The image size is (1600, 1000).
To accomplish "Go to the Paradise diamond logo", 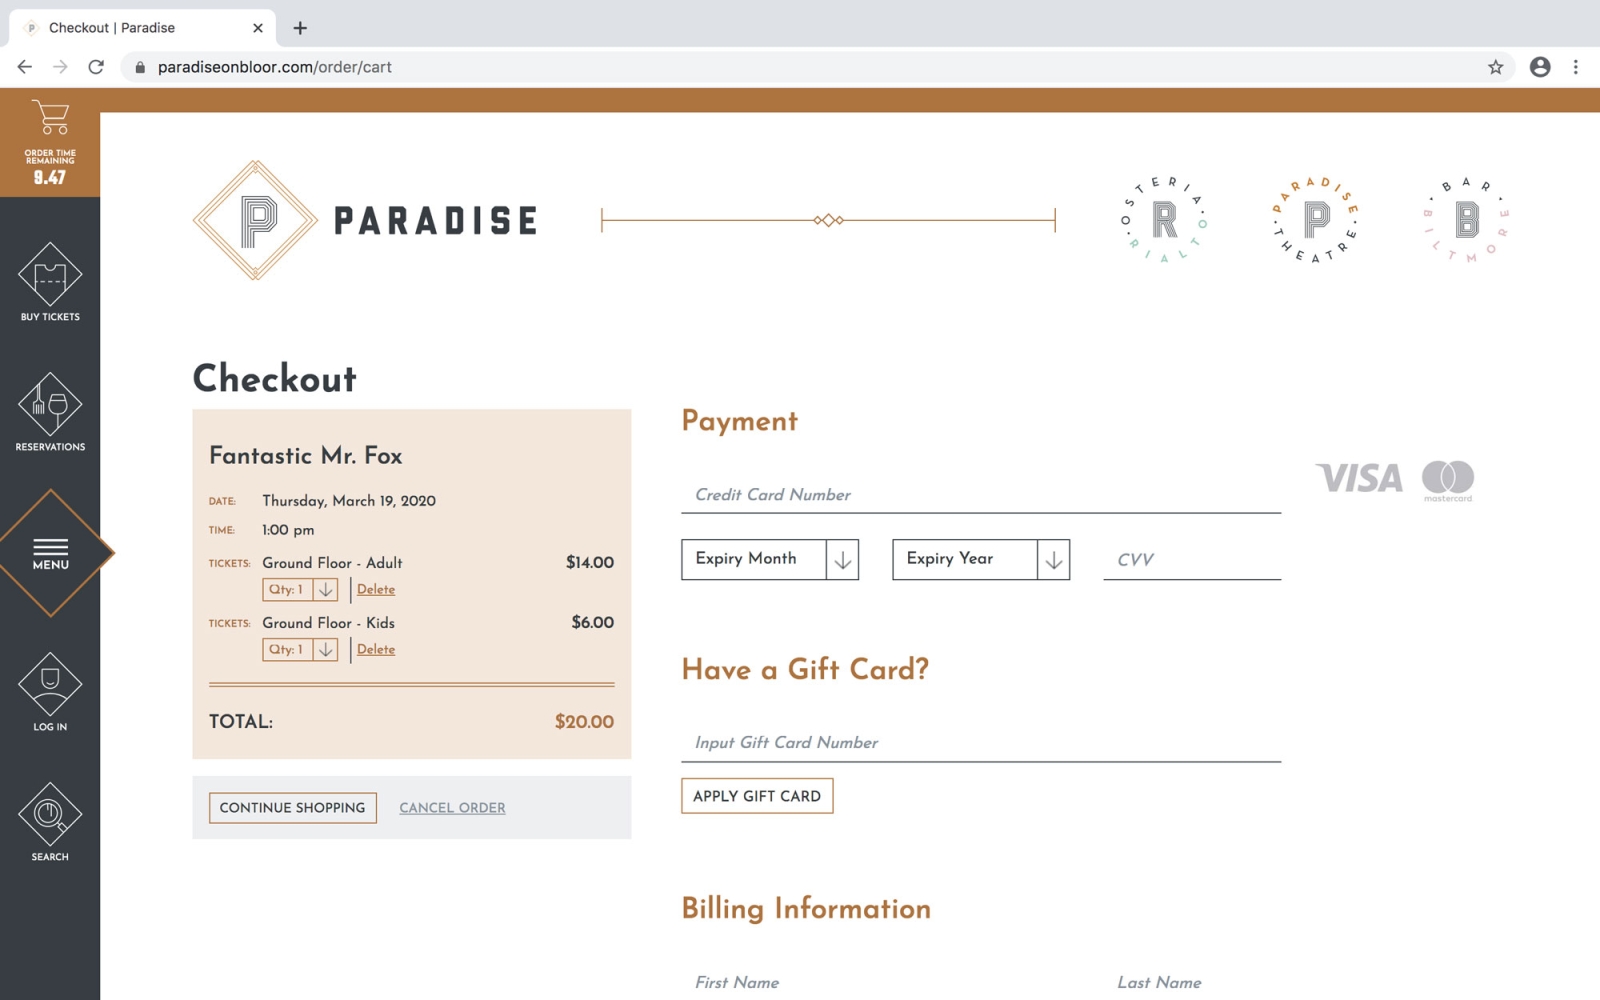I will 256,220.
